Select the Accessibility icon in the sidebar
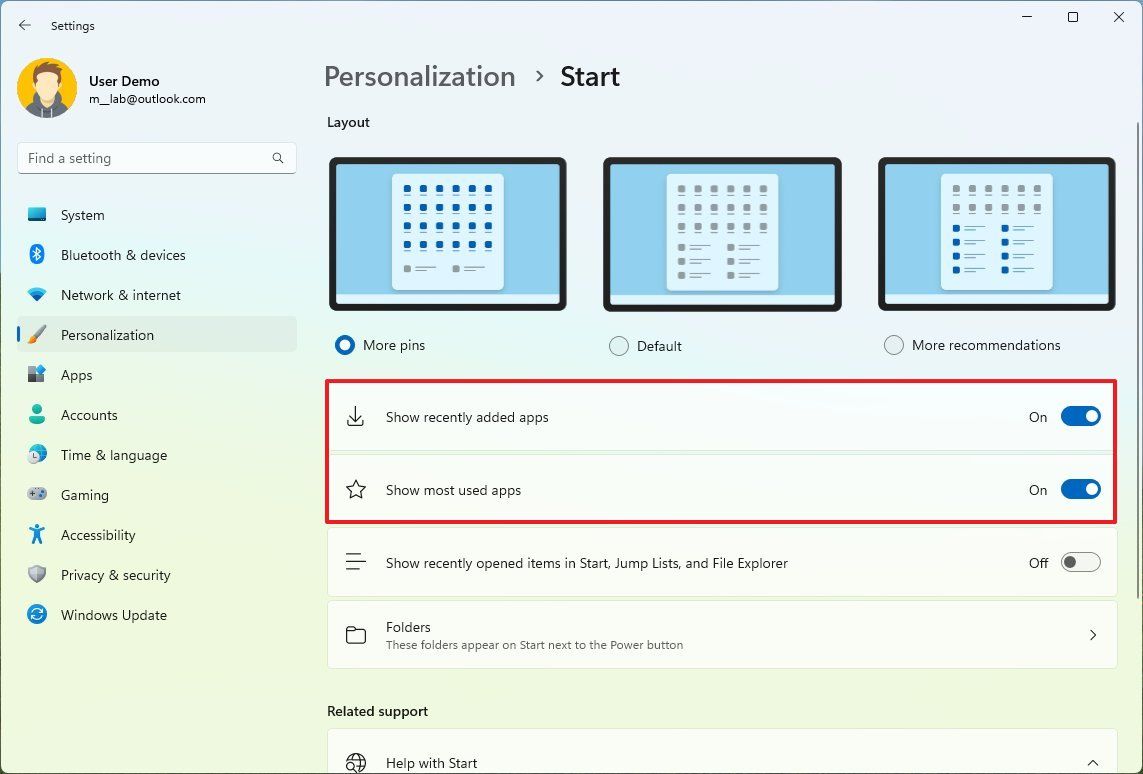 pyautogui.click(x=37, y=535)
